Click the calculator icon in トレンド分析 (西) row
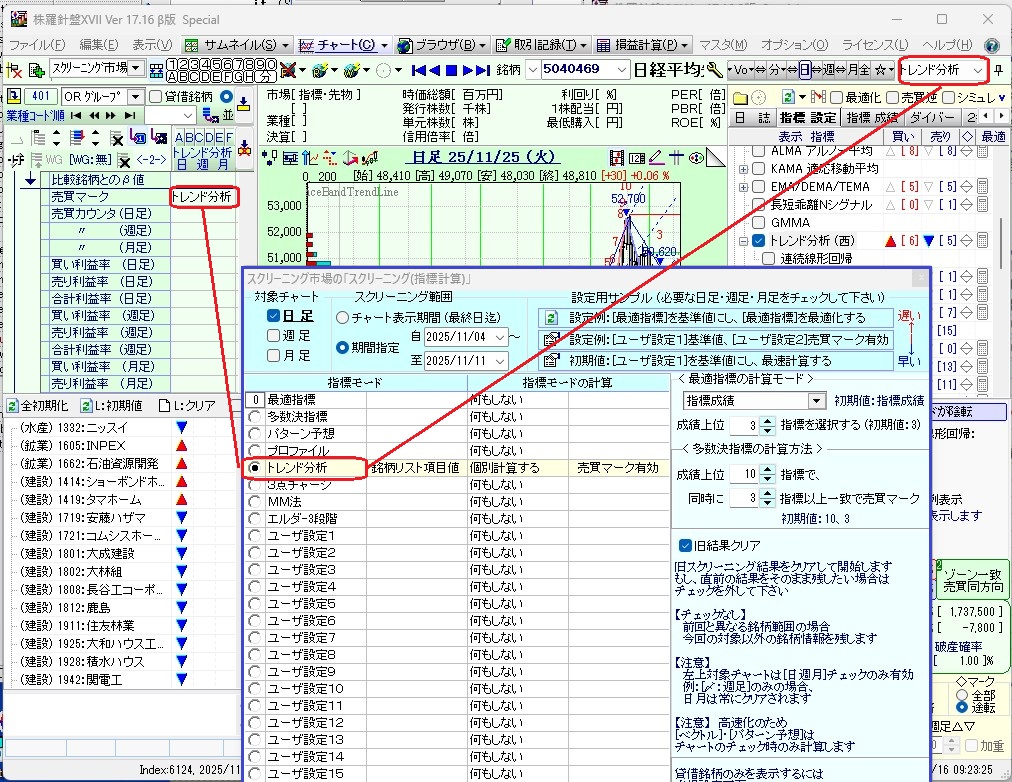 point(982,241)
